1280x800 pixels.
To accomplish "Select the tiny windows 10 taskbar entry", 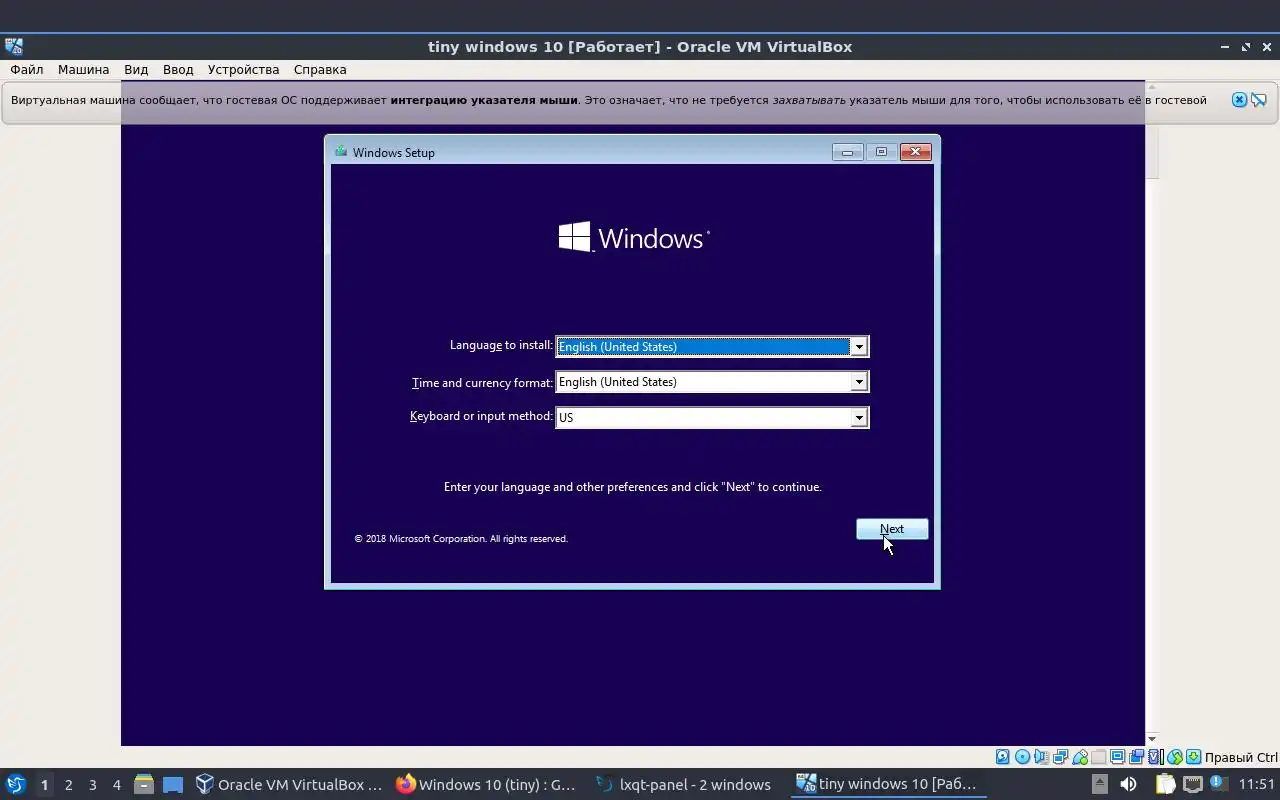I will 888,784.
